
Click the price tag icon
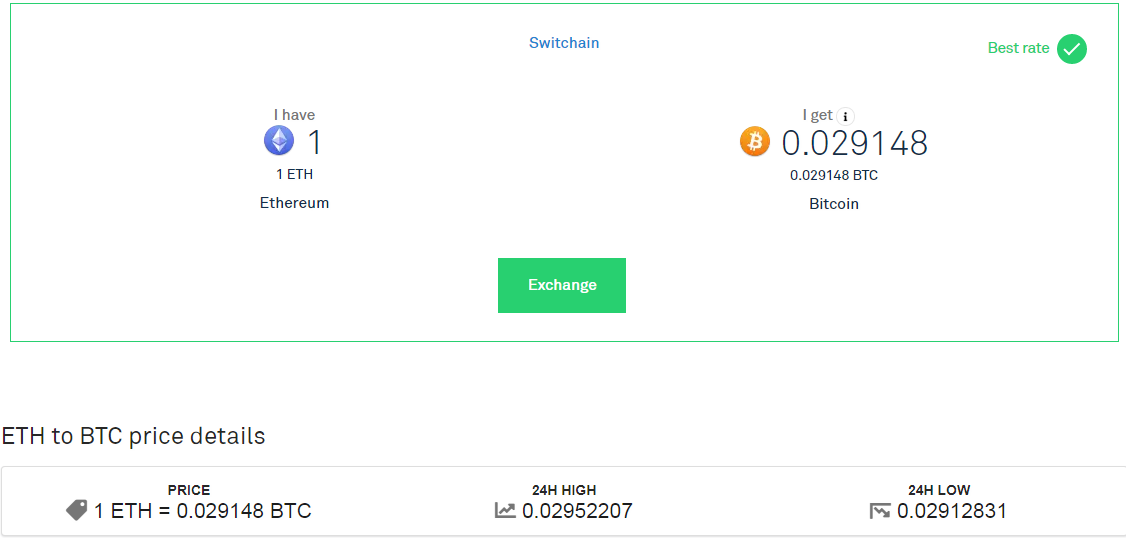(x=76, y=511)
